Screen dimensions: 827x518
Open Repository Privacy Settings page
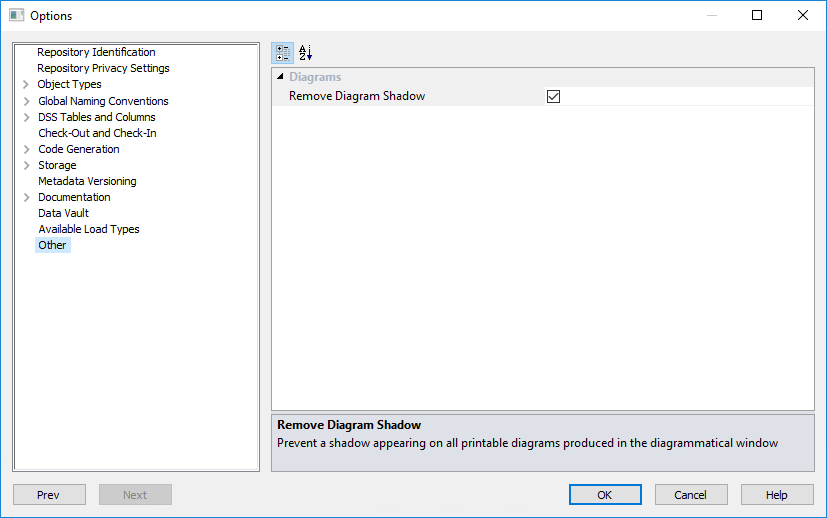(x=103, y=68)
